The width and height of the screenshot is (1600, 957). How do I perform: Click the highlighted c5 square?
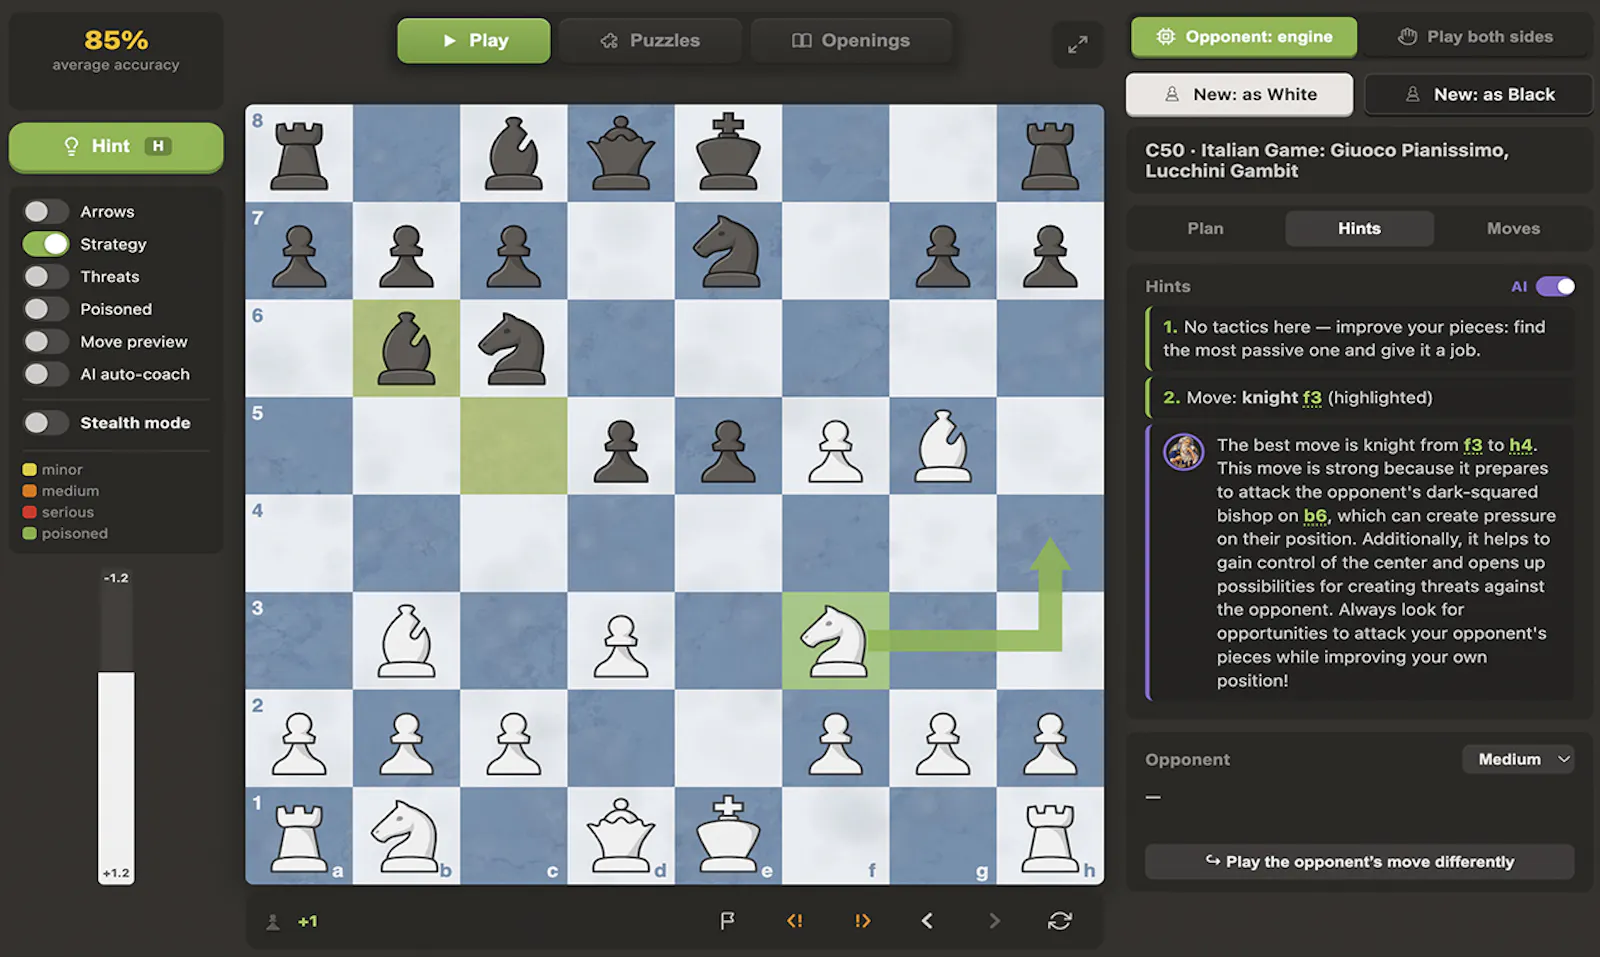coord(514,445)
